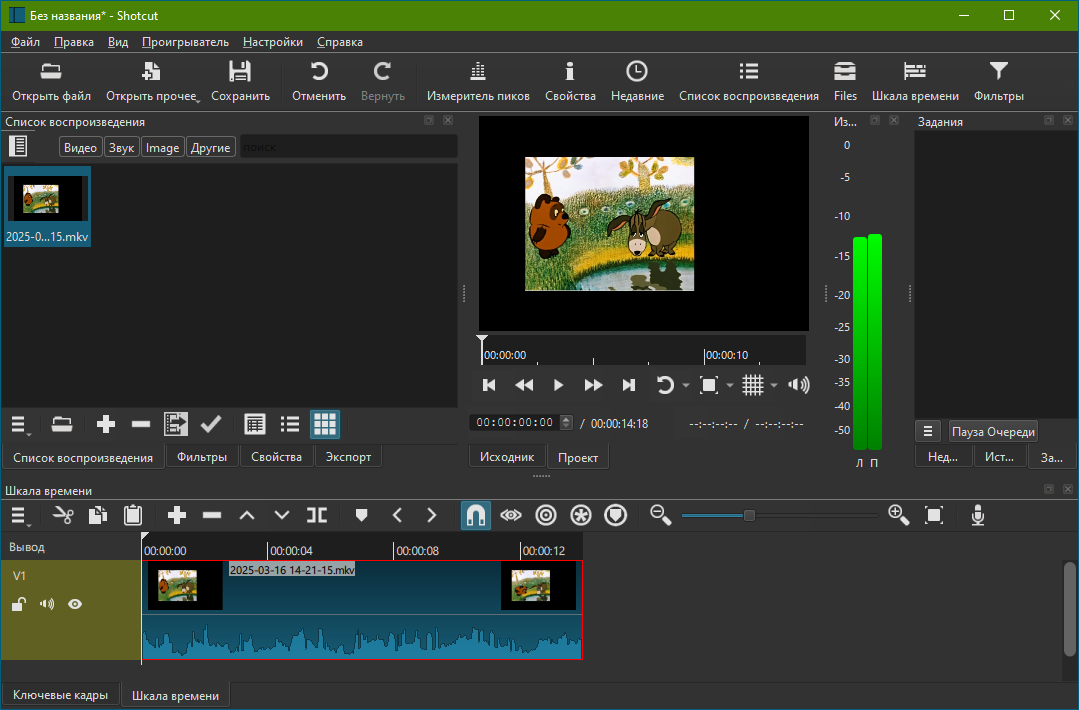Zoom out the timeline with magnifier minus
This screenshot has height=710, width=1079.
pos(661,515)
